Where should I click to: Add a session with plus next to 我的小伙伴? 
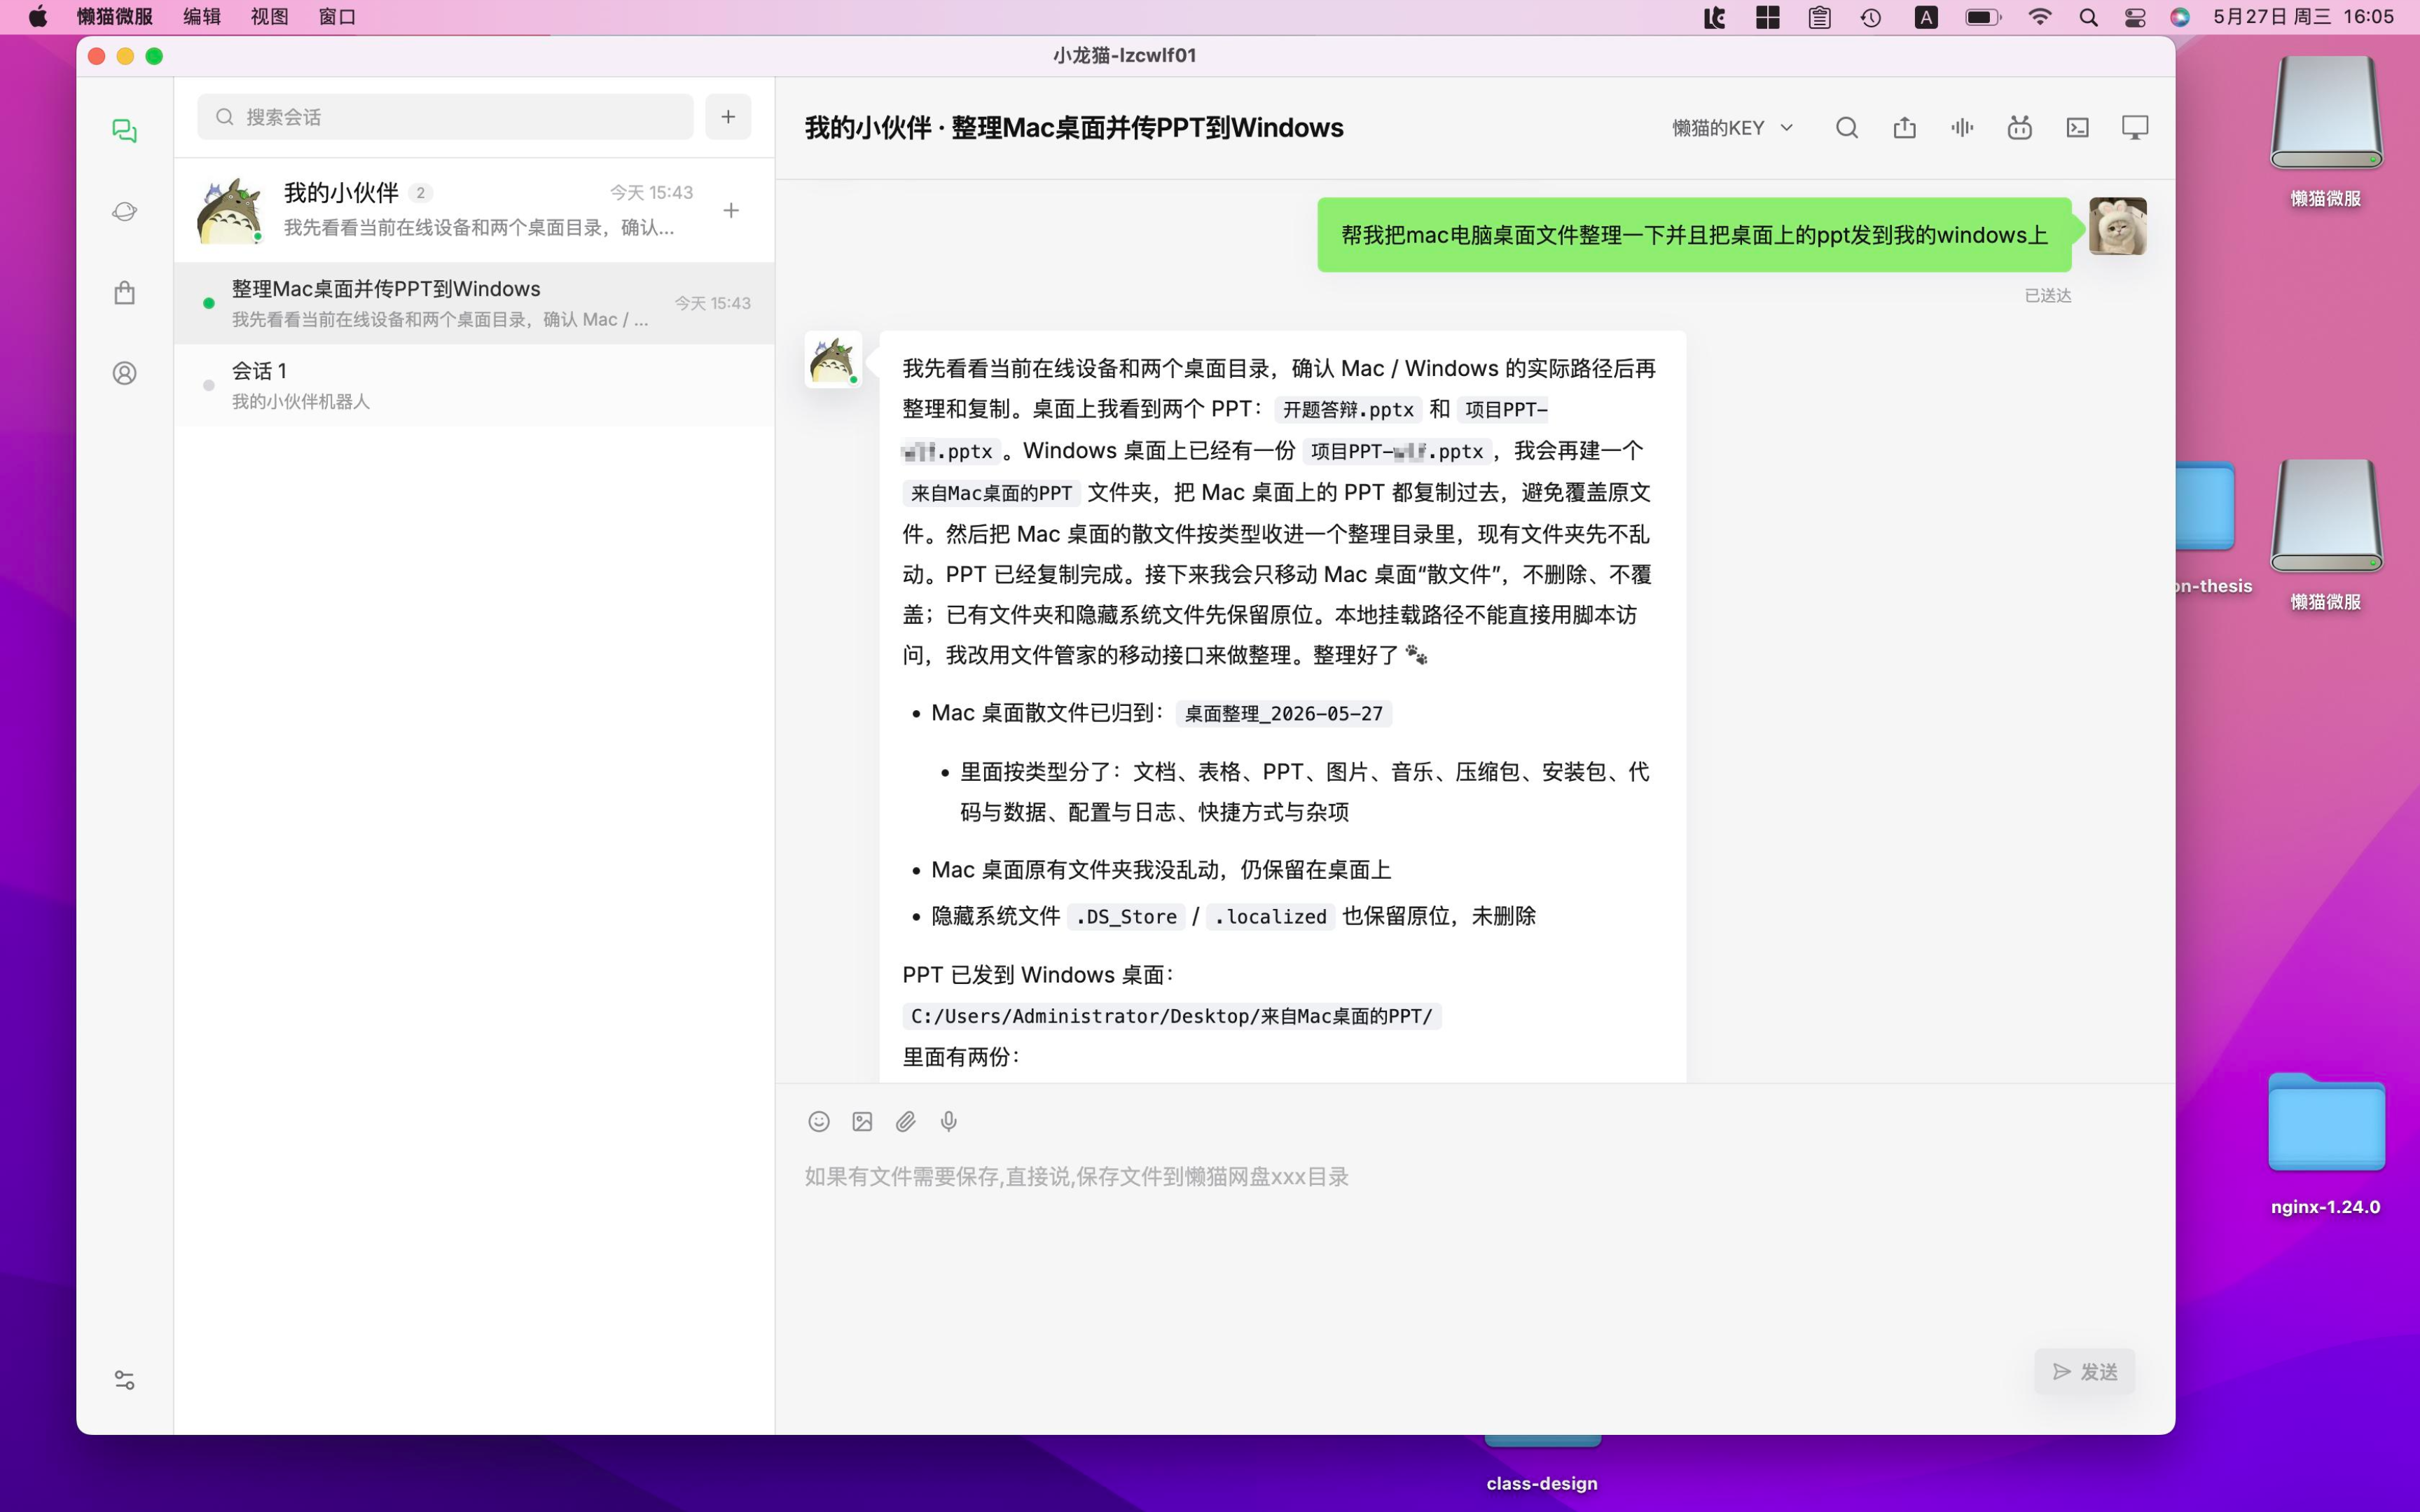coord(731,210)
